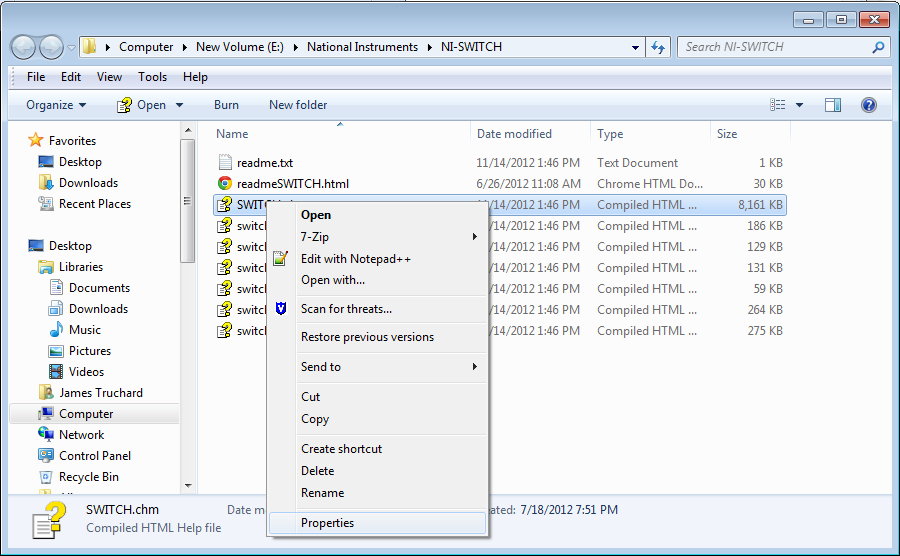Open the Send to submenu
This screenshot has height=556, width=900.
click(378, 367)
